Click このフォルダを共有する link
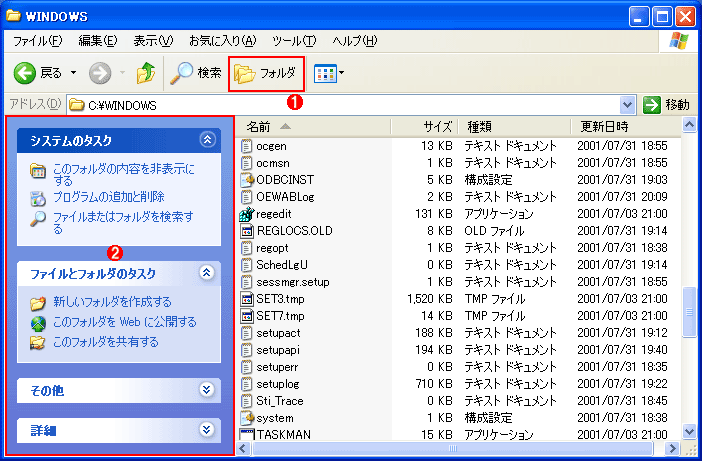Viewport: 702px width, 461px height. click(106, 342)
